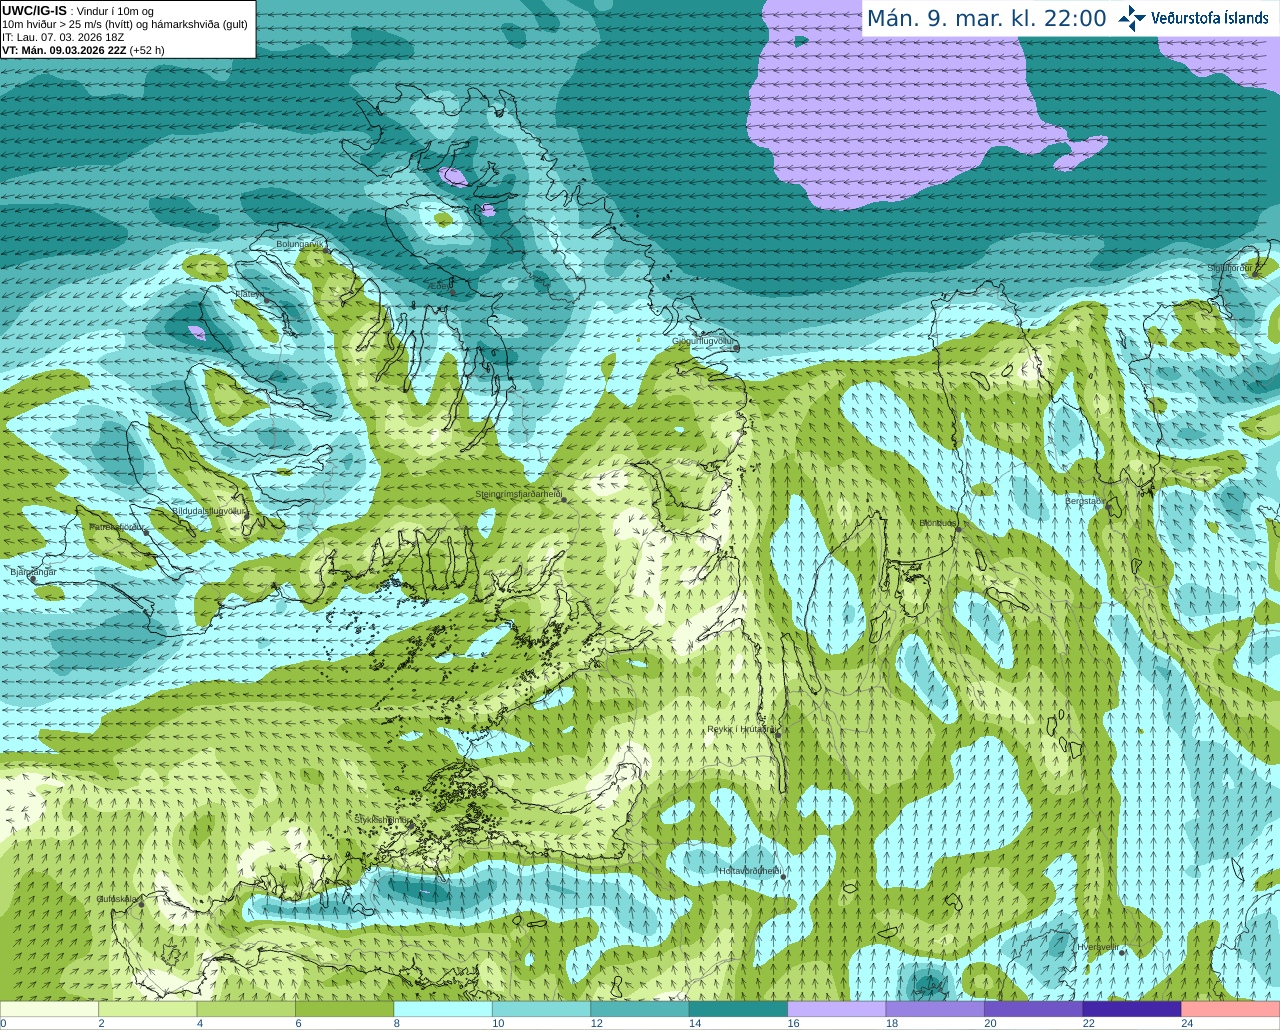Click the Veðurstofa Íslands logo

1132,18
